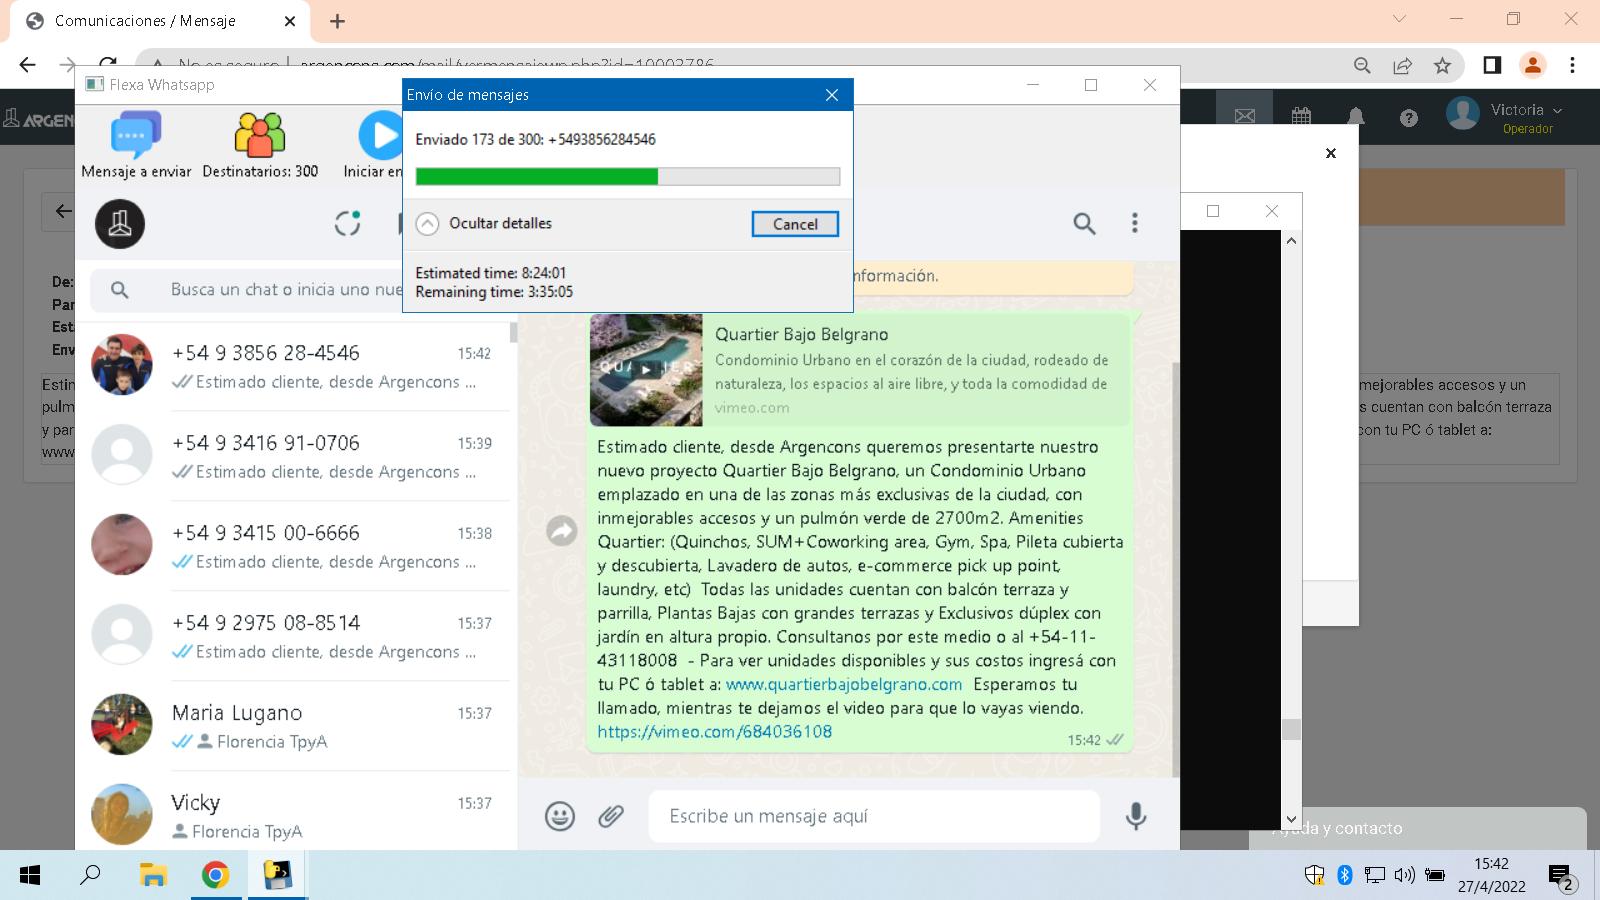The height and width of the screenshot is (900, 1600).
Task: Open Argencons notifications bell
Action: [x=1355, y=117]
